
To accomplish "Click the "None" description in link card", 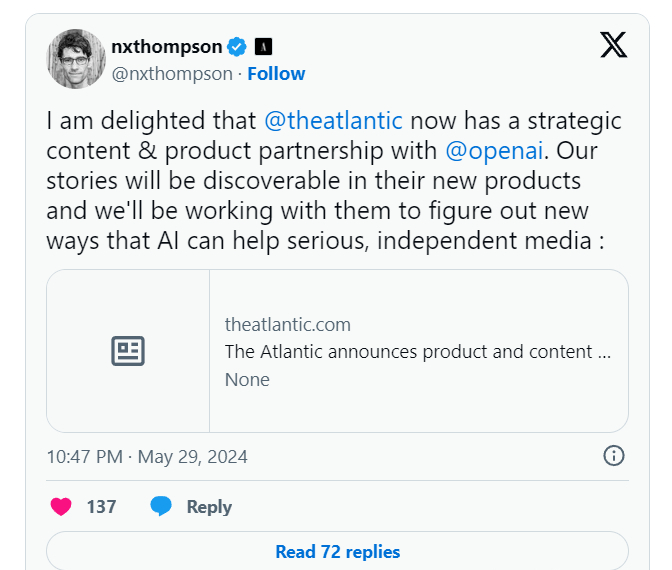I will click(247, 379).
